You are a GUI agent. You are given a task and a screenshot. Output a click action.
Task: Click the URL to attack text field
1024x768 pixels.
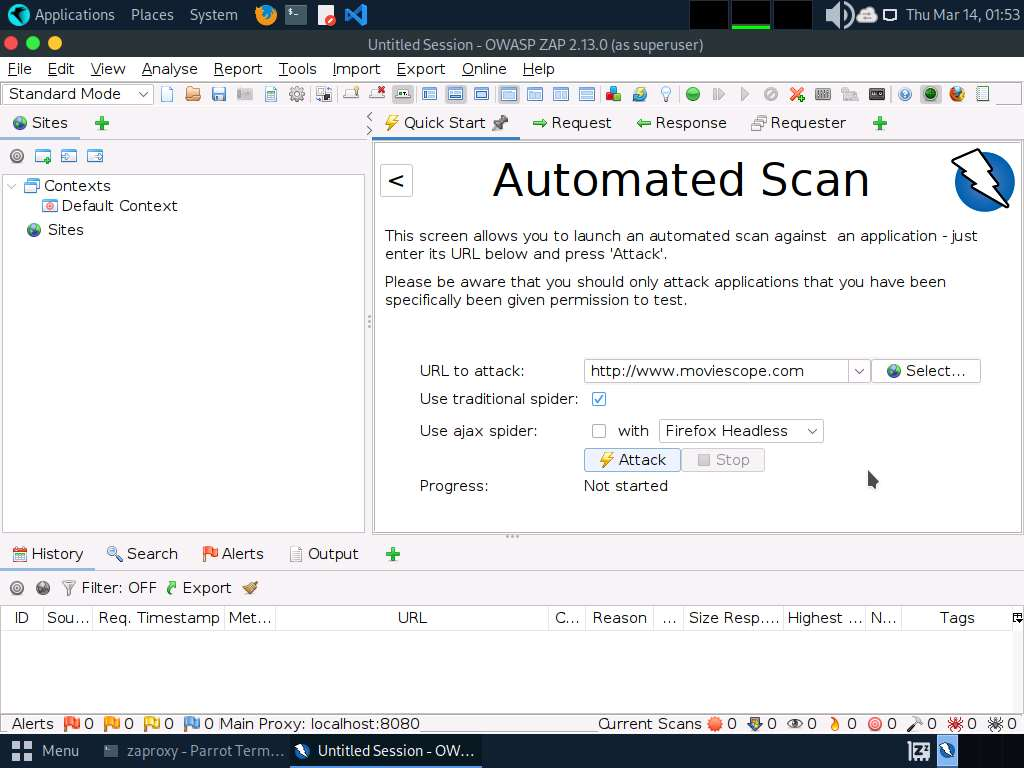click(x=715, y=371)
